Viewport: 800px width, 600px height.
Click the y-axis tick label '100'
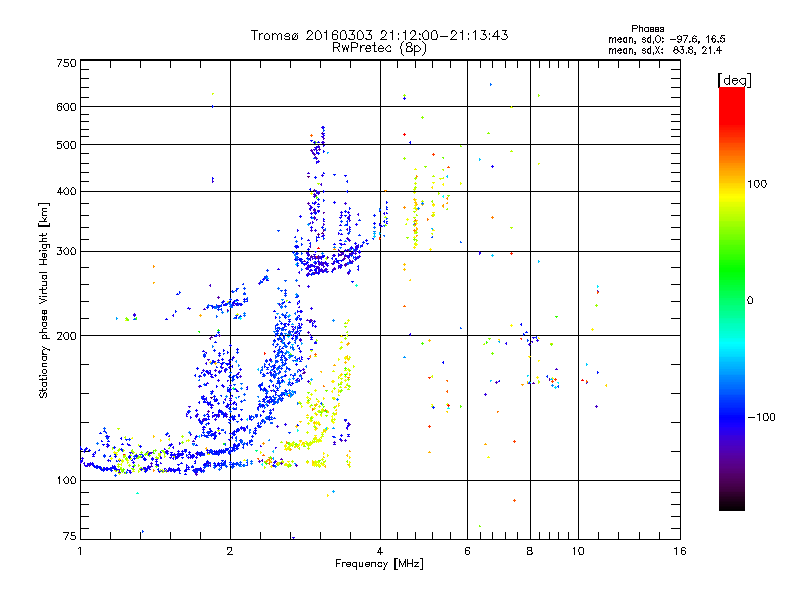[66, 481]
